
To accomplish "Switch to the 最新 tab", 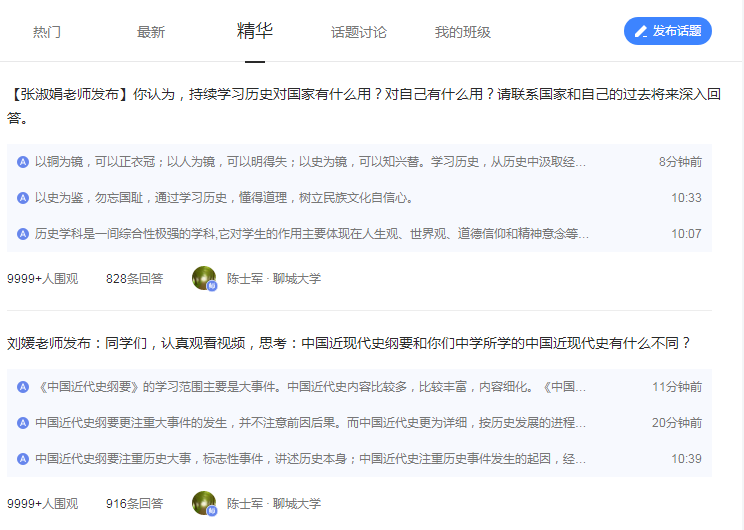I will pos(151,32).
